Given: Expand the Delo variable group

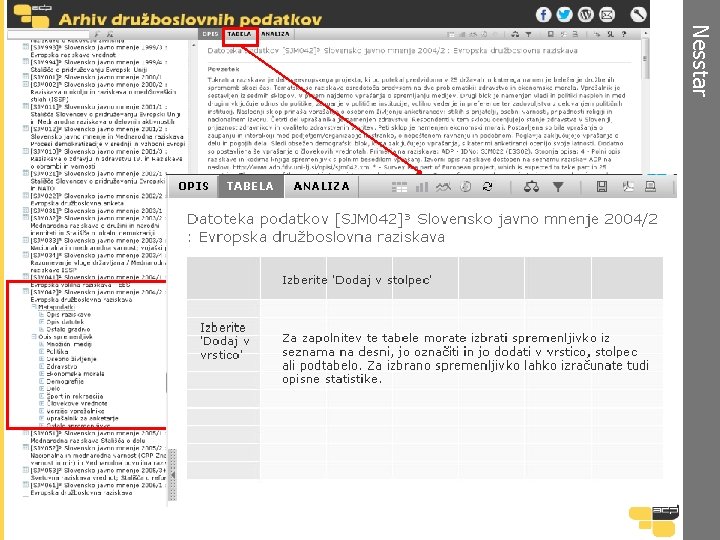Looking at the screenshot, I should 41,388.
